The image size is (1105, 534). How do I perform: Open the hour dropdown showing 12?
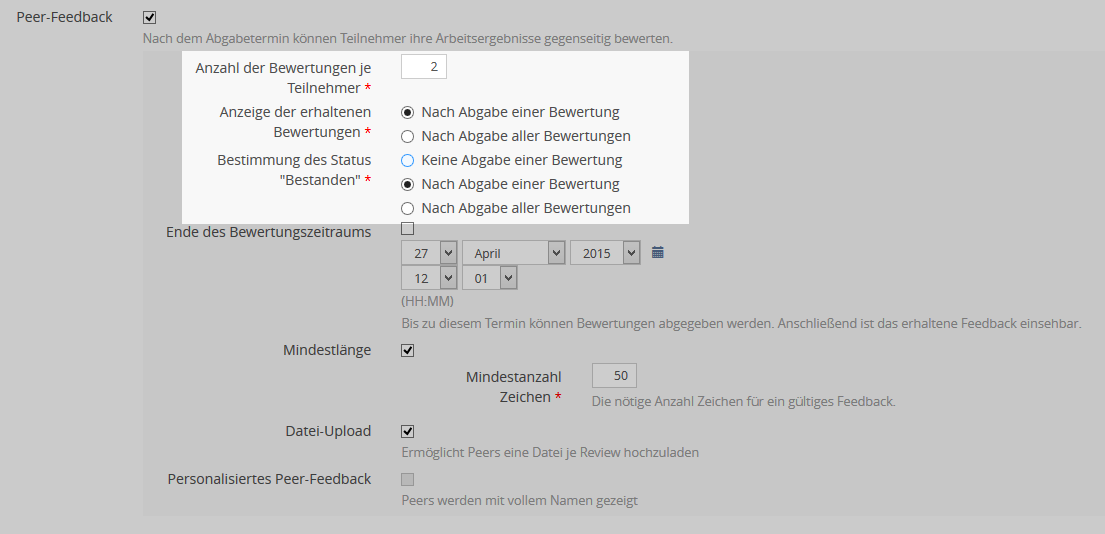pyautogui.click(x=429, y=278)
